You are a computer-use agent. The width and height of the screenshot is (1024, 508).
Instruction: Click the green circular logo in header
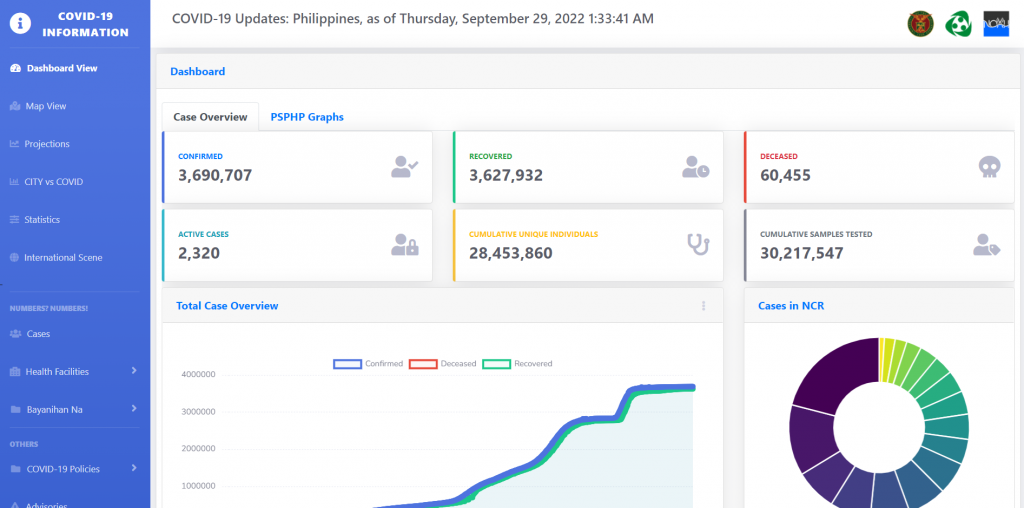(x=958, y=24)
